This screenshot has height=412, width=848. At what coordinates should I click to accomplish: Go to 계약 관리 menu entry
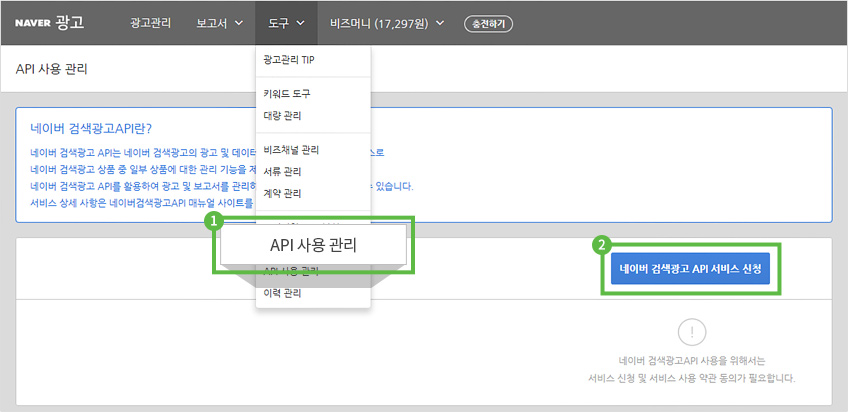tap(282, 193)
